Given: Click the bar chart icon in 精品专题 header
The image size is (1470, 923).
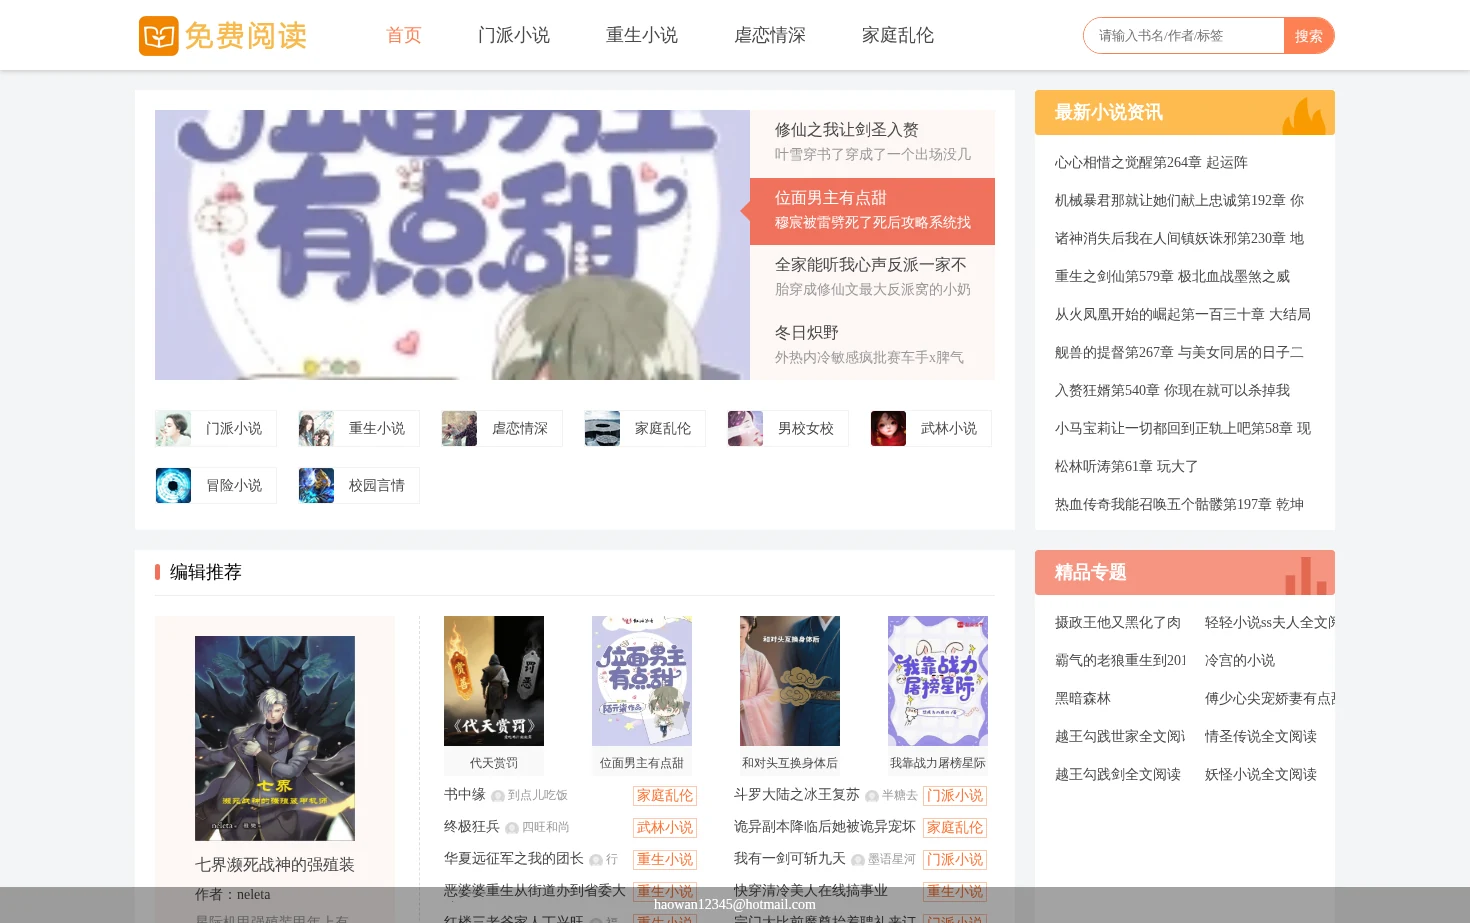Looking at the screenshot, I should (1306, 576).
